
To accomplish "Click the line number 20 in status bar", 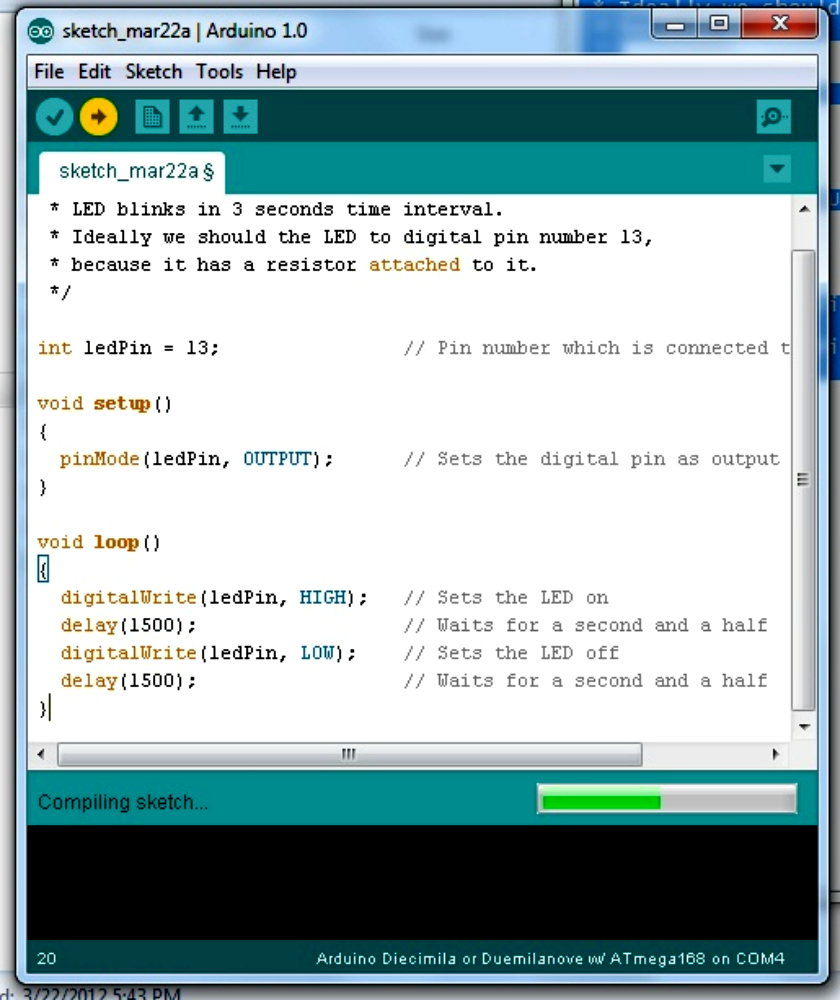I will [47, 959].
